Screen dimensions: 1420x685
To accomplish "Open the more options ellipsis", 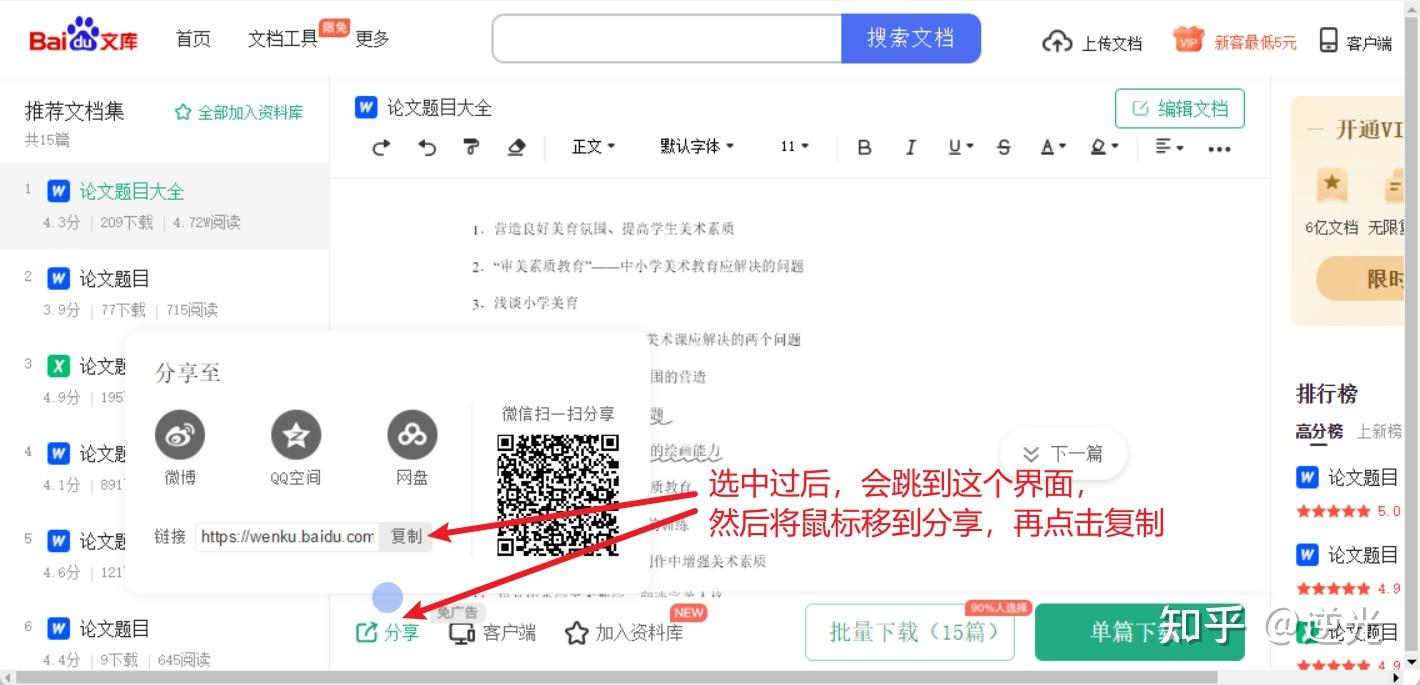I will point(1219,149).
